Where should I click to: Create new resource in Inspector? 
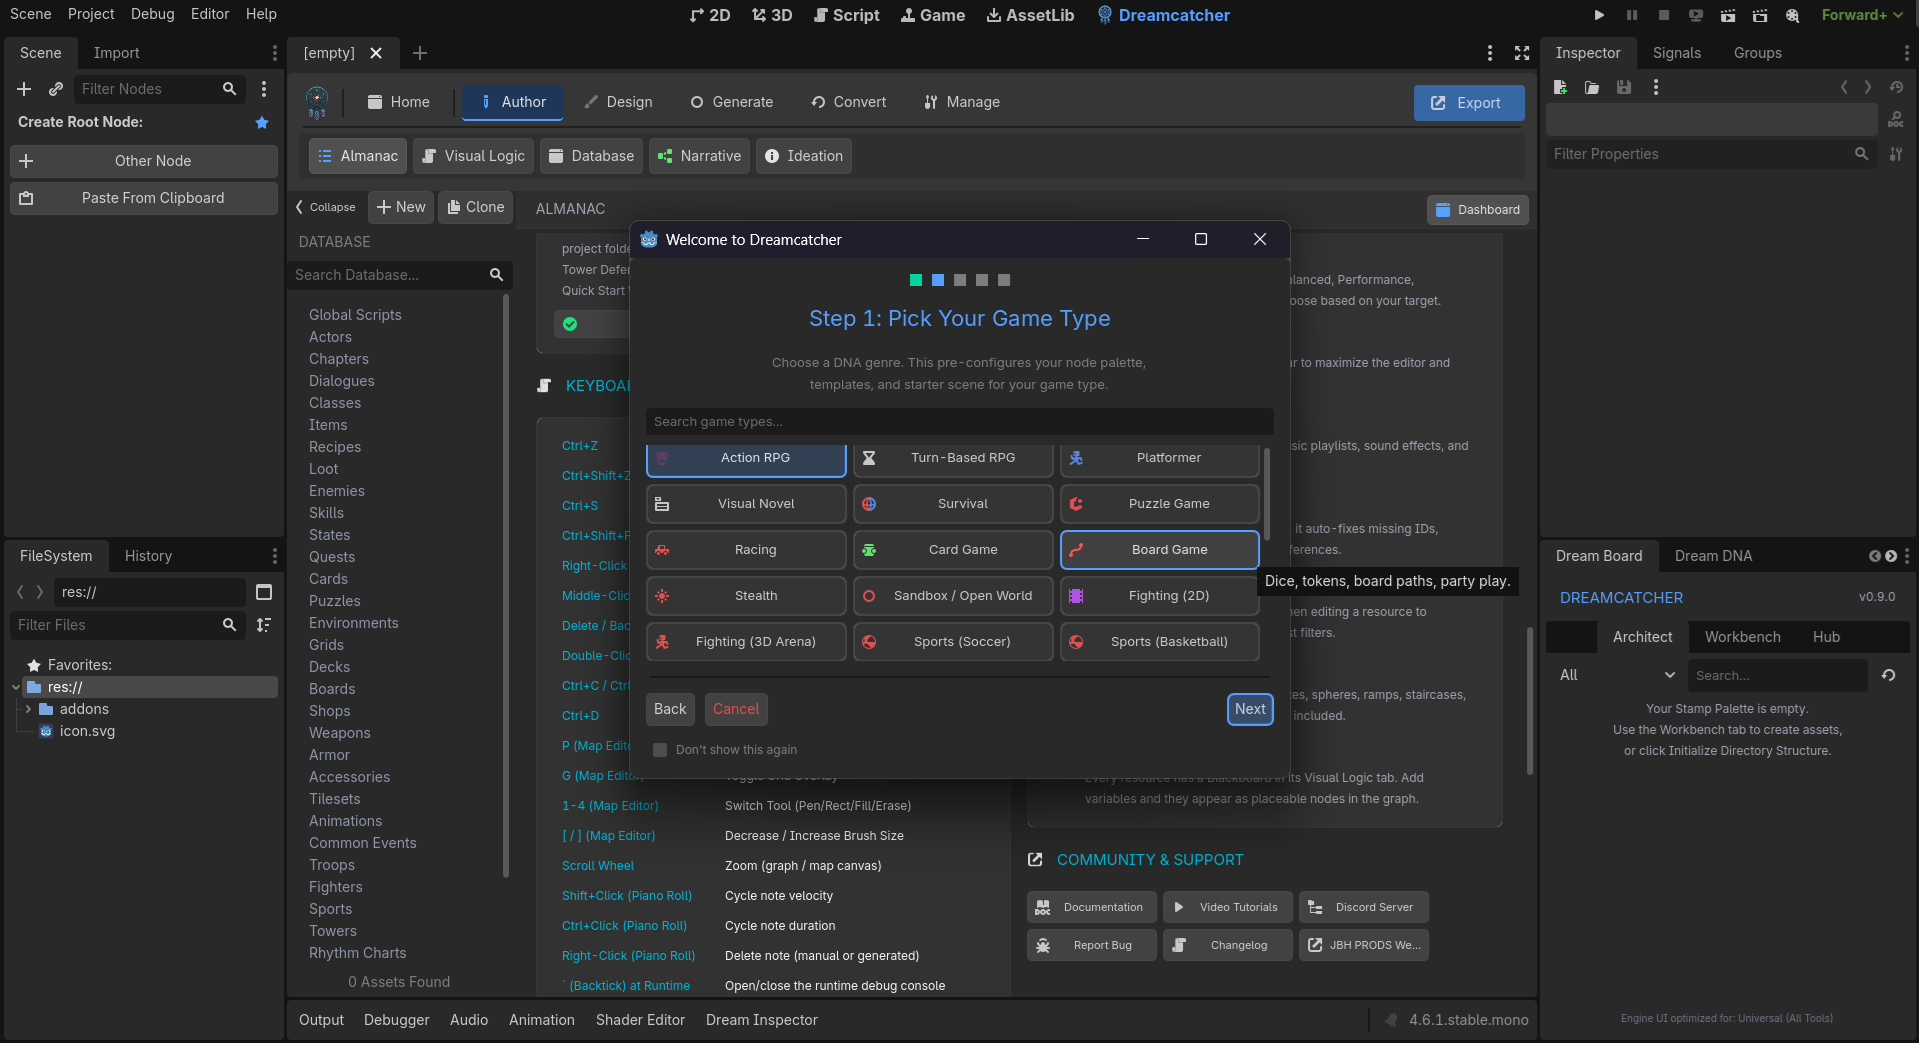pyautogui.click(x=1560, y=87)
